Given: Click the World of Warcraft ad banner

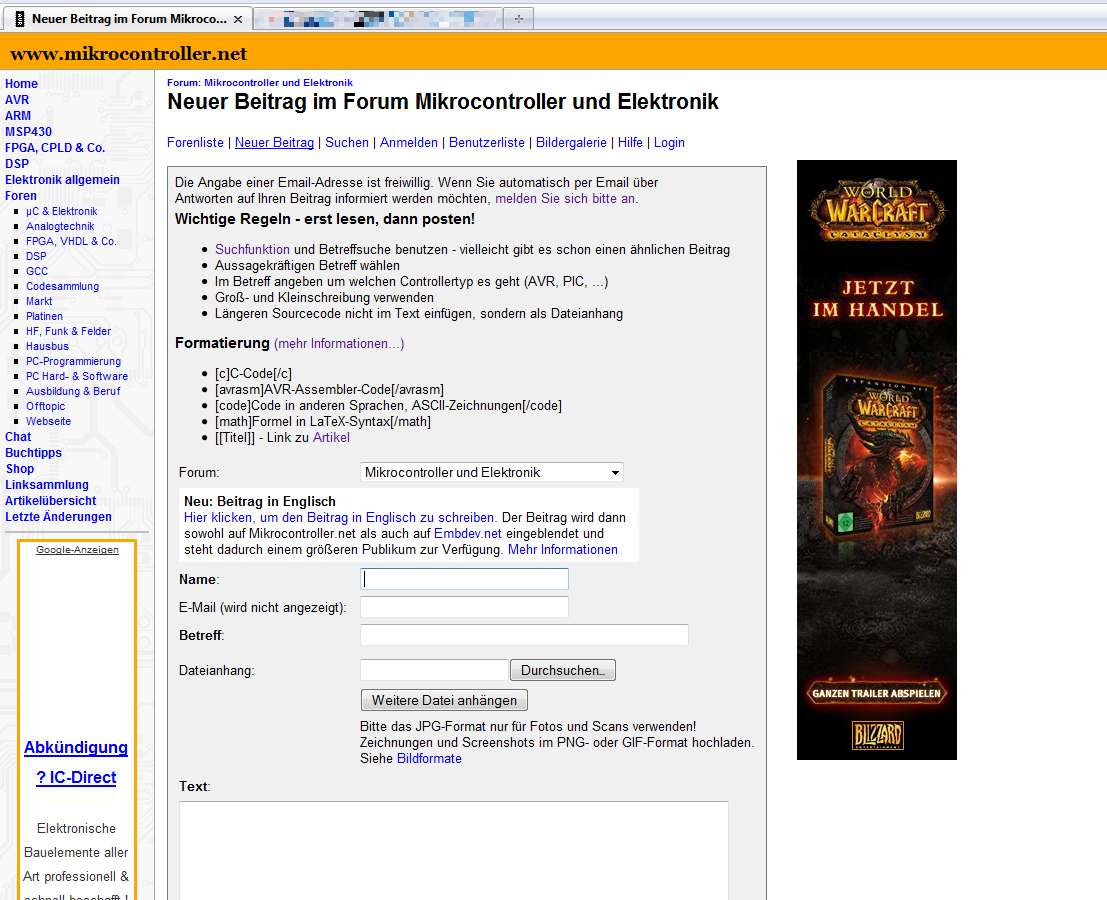Looking at the screenshot, I should tap(876, 460).
